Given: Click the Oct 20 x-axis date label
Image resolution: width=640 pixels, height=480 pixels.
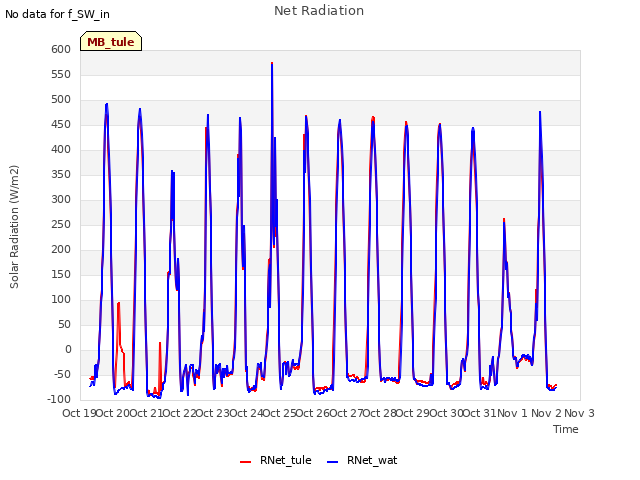Looking at the screenshot, I should pos(113,413).
